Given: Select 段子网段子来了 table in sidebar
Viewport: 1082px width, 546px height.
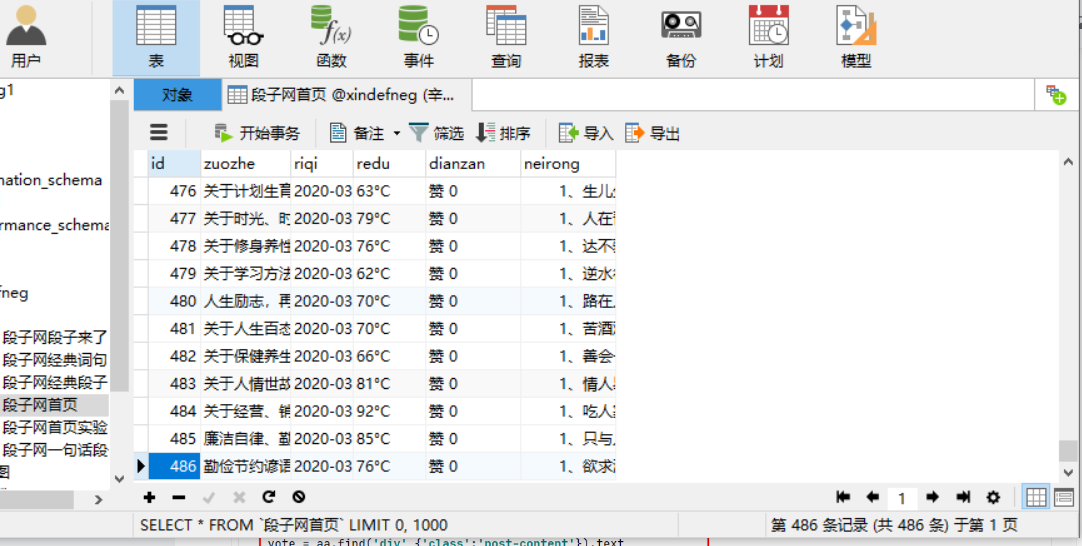Looking at the screenshot, I should [x=55, y=338].
